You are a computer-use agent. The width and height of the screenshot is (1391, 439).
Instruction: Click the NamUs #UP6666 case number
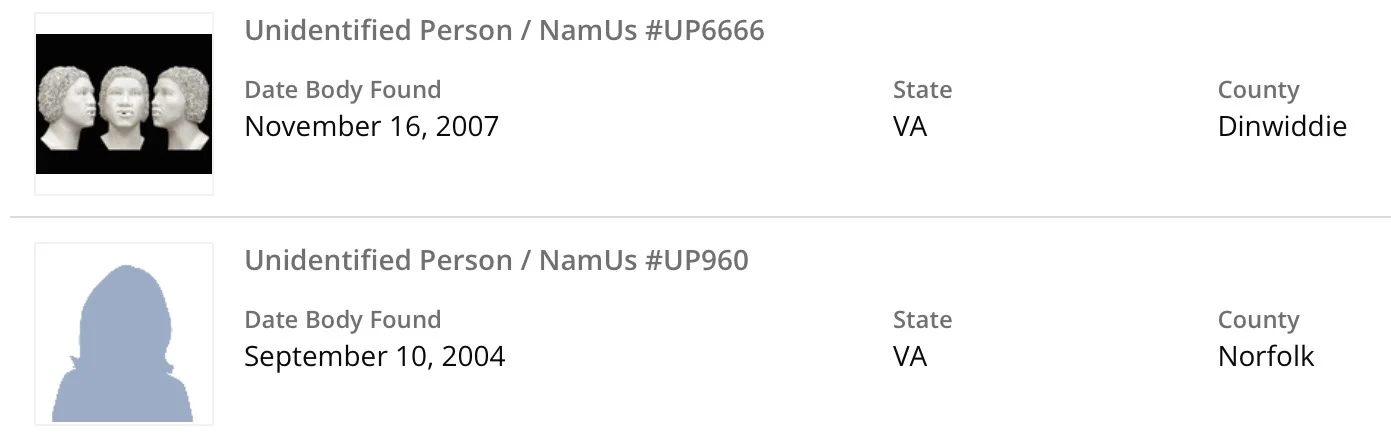pos(651,31)
